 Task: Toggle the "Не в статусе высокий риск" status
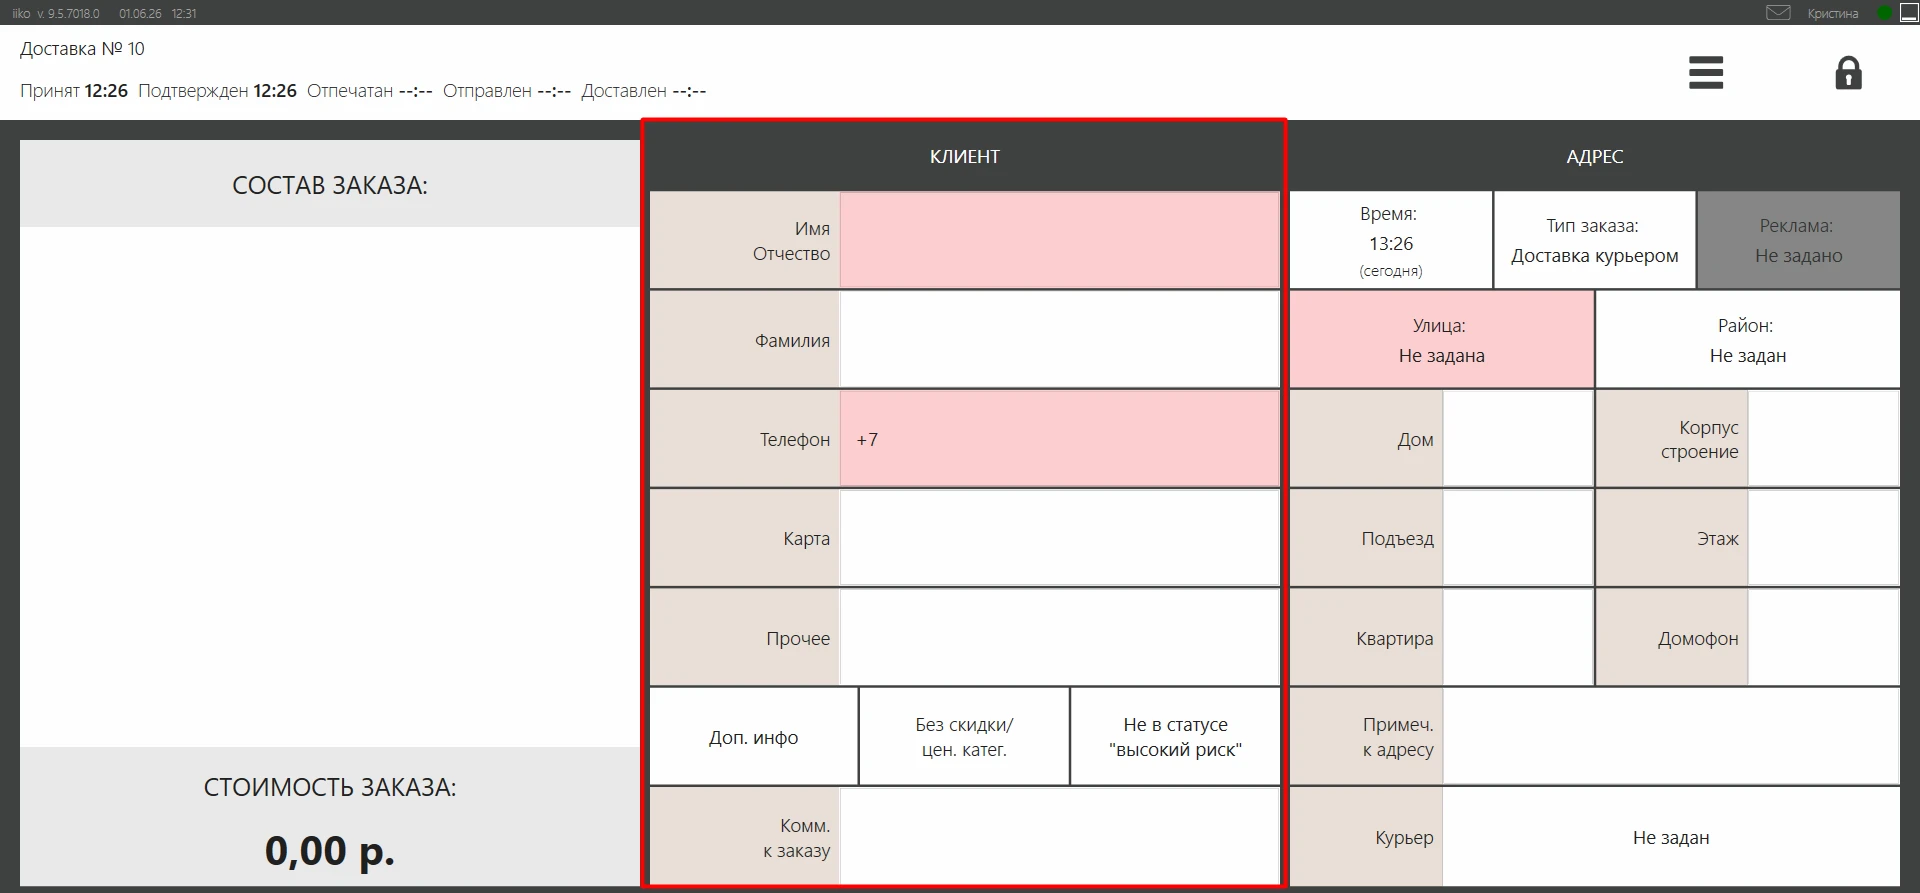tap(1175, 737)
